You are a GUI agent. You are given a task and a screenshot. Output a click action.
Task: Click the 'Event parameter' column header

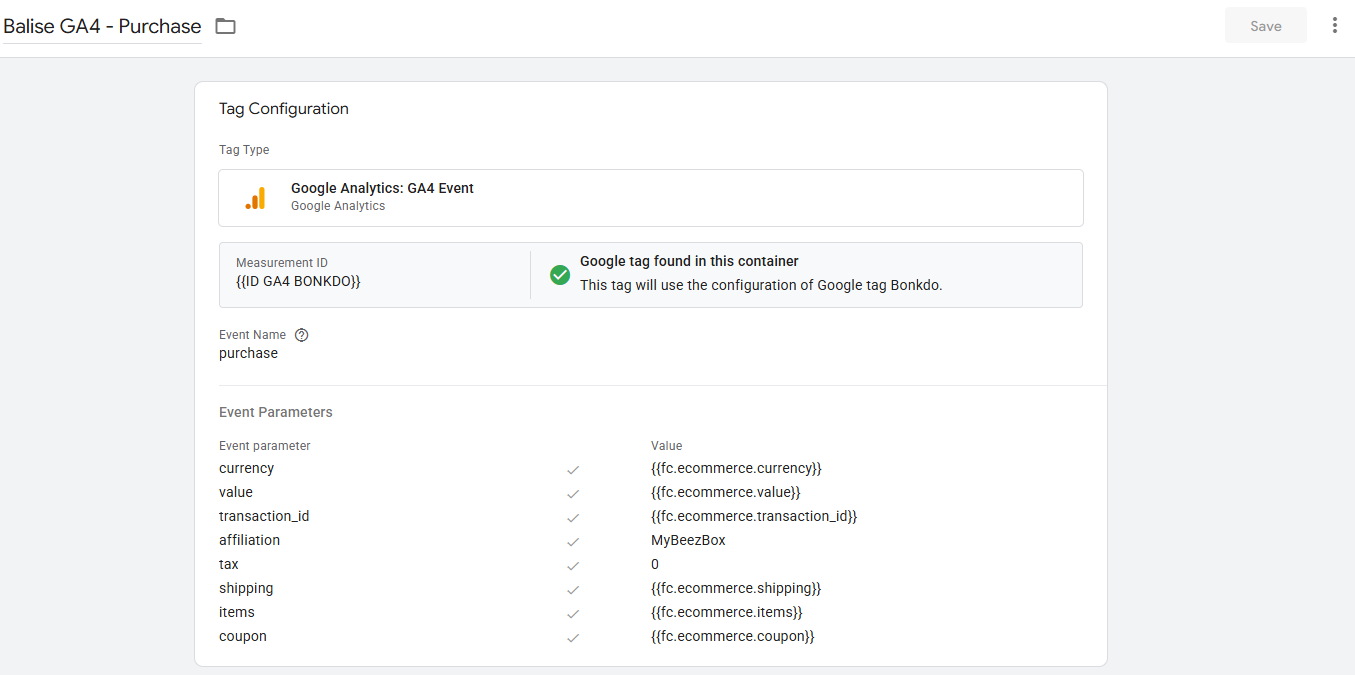pyautogui.click(x=265, y=446)
